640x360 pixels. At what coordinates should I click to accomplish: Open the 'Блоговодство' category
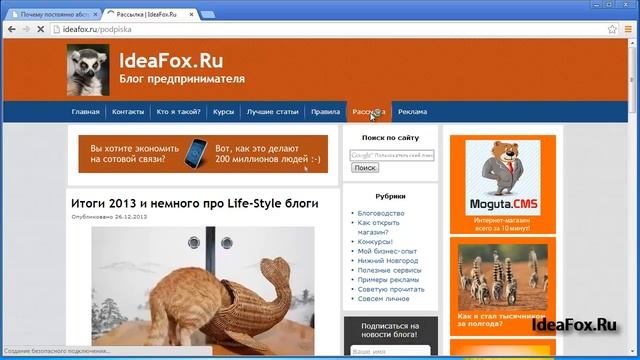(x=381, y=213)
